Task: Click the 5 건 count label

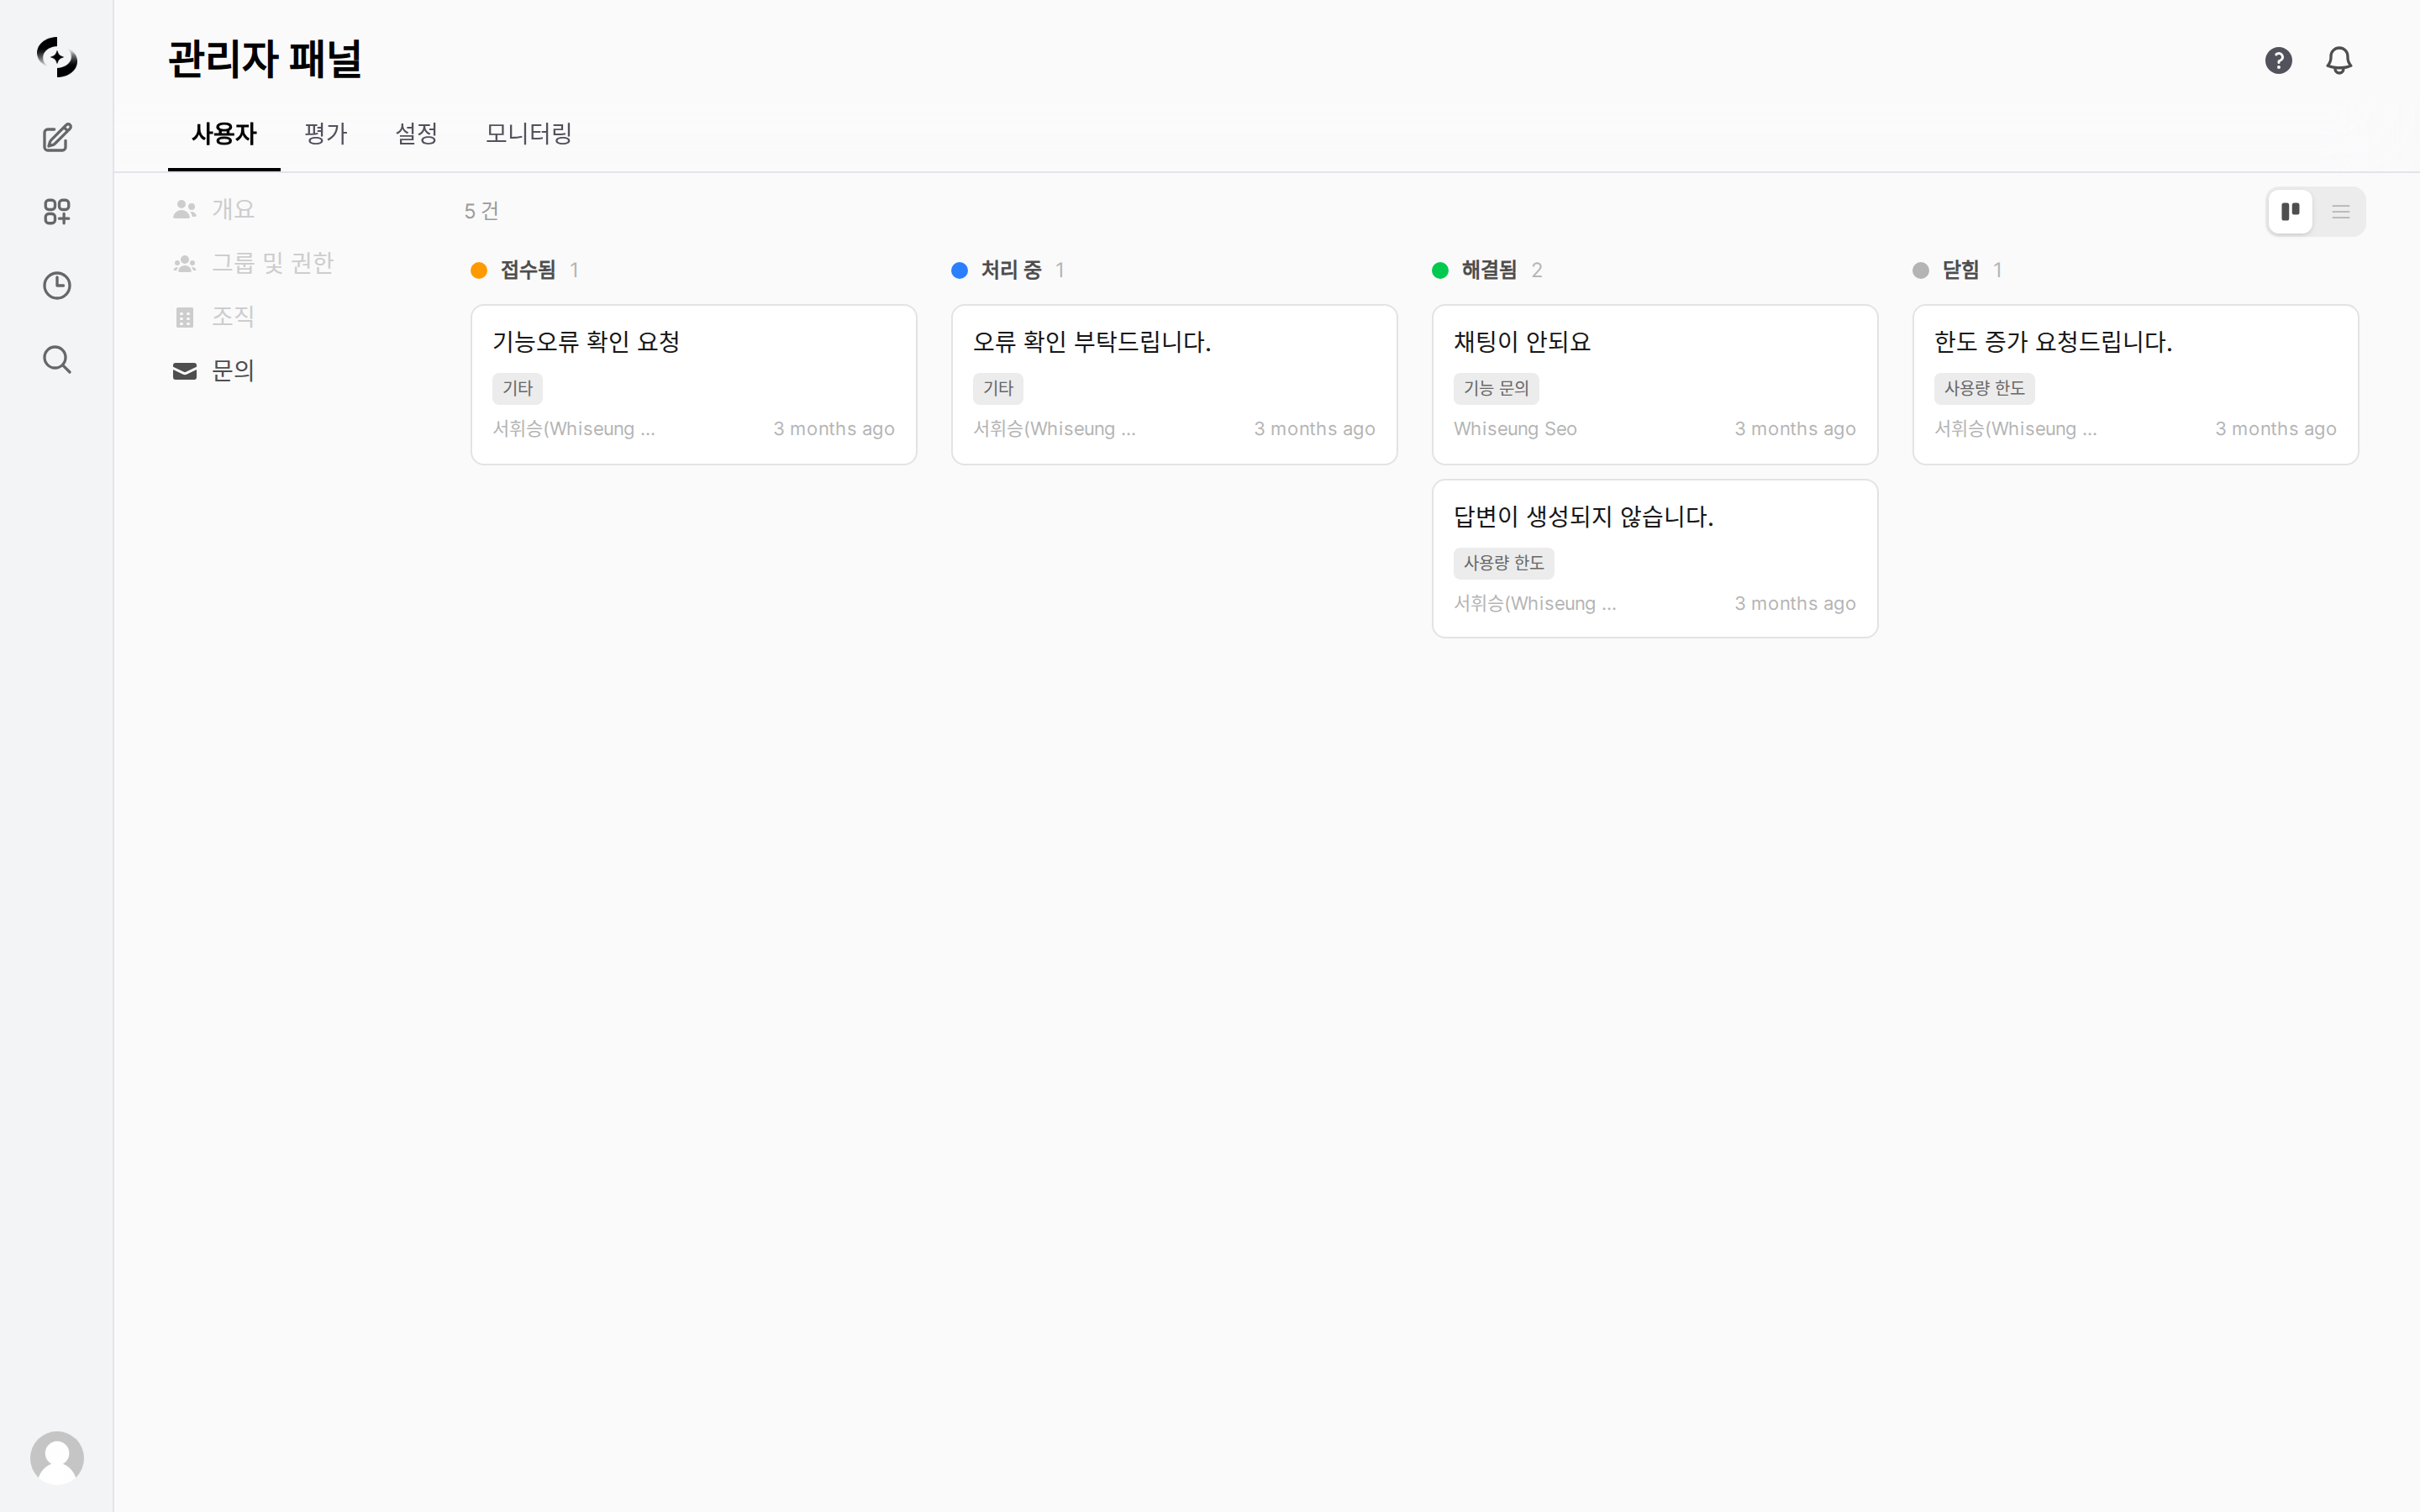Action: pos(481,211)
